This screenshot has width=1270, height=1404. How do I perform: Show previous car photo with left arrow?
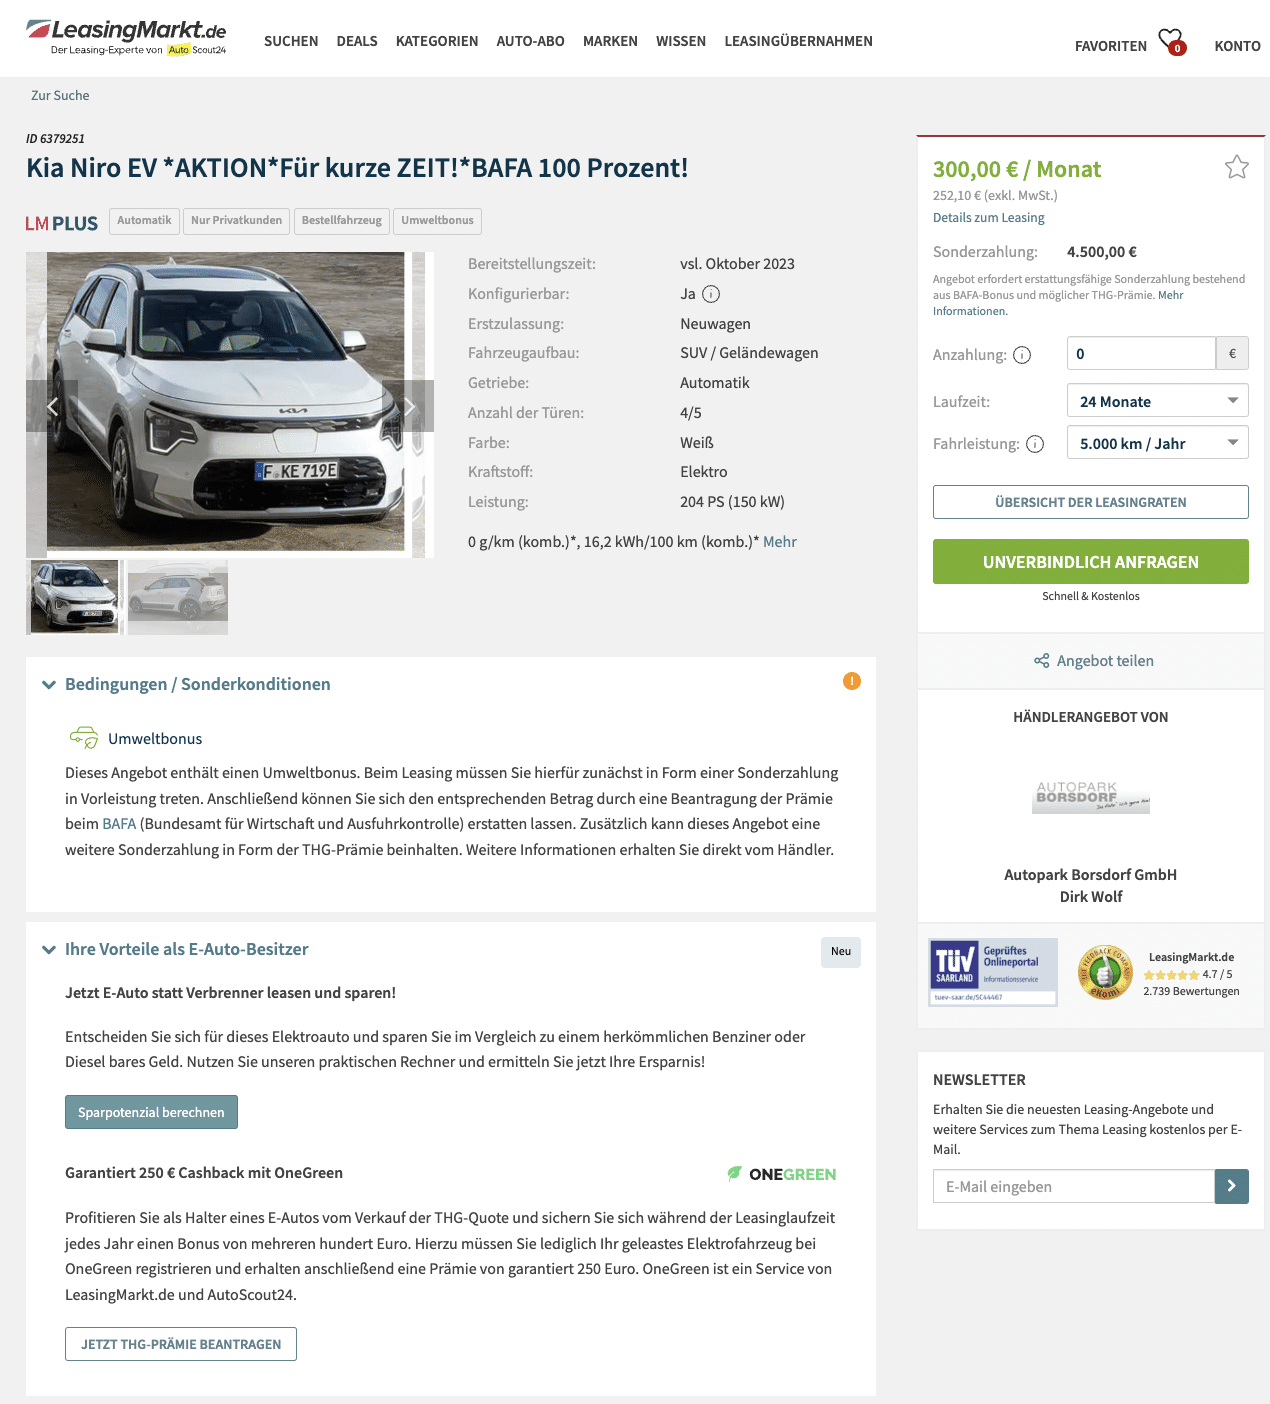point(52,406)
